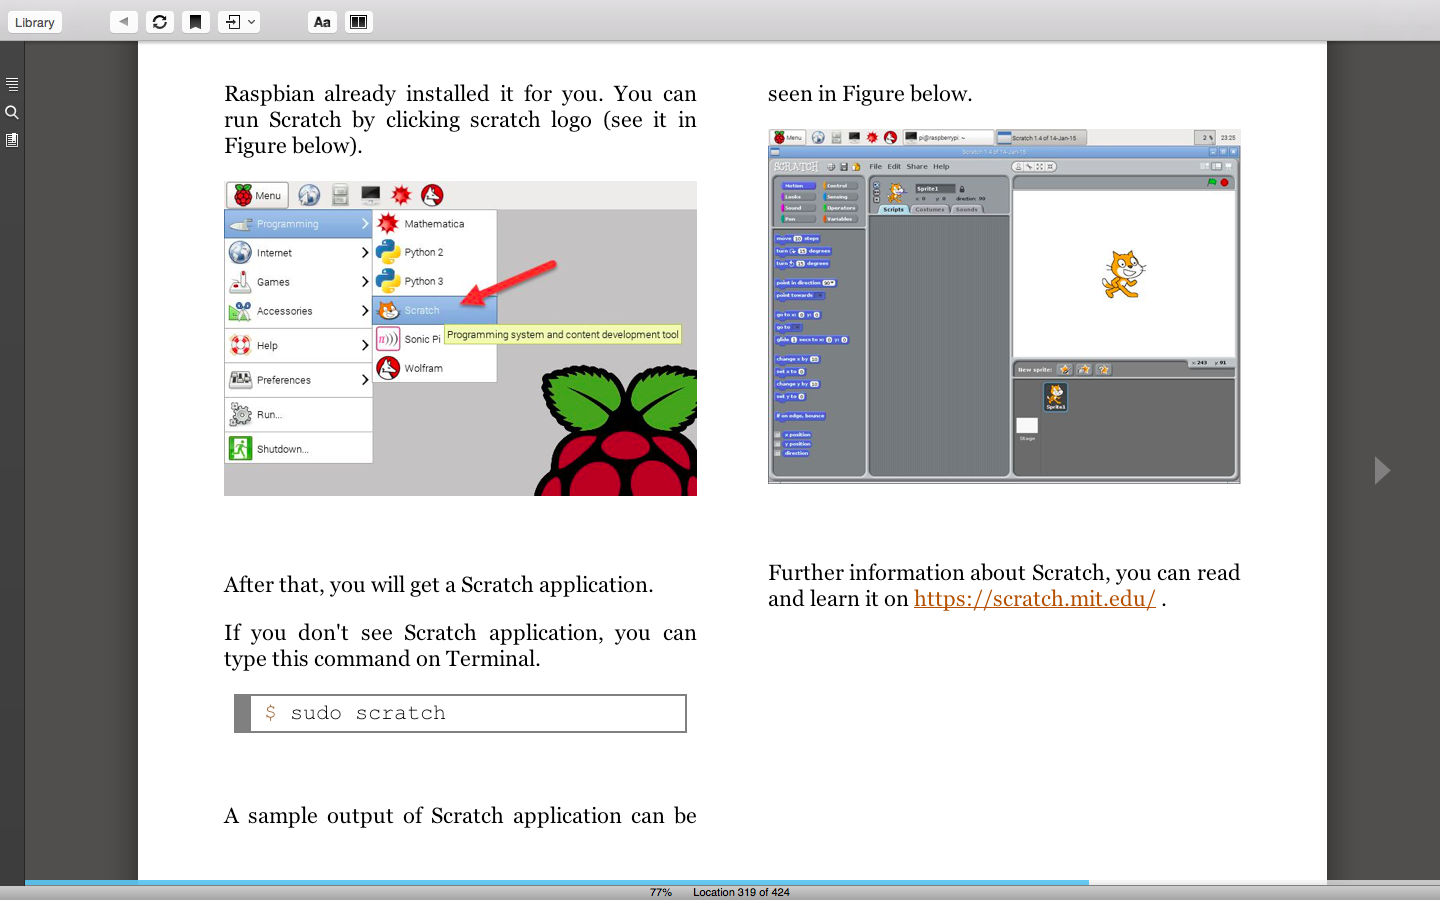Toggle the column layout view
The height and width of the screenshot is (900, 1440).
[x=358, y=22]
